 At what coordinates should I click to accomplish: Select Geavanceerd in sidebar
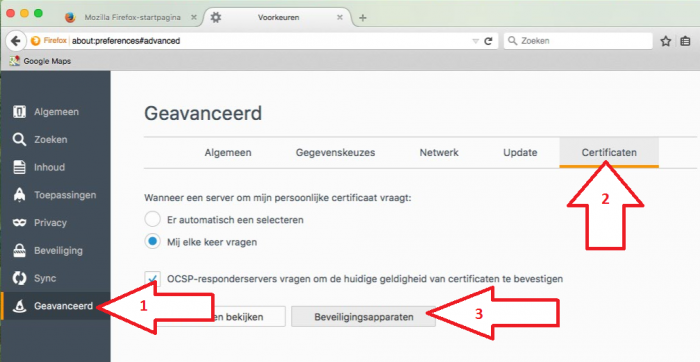[x=55, y=306]
